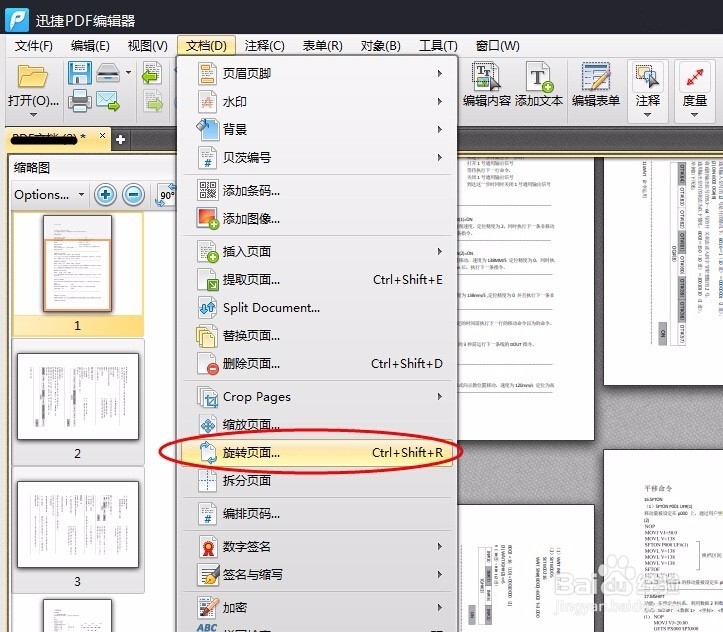
Task: Click the Save floppy disk icon
Action: click(x=79, y=73)
